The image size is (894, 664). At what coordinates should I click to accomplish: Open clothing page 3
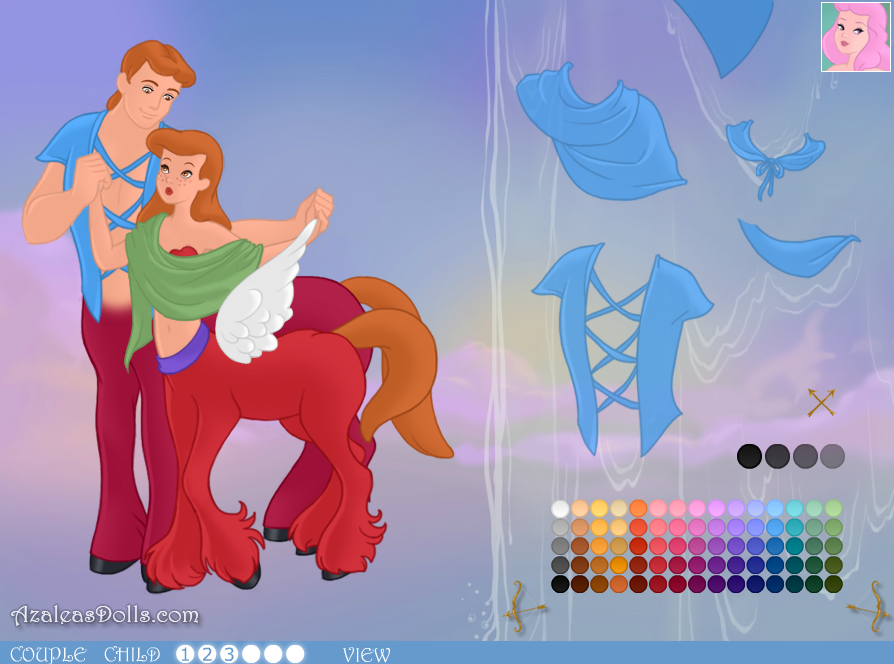tap(229, 654)
